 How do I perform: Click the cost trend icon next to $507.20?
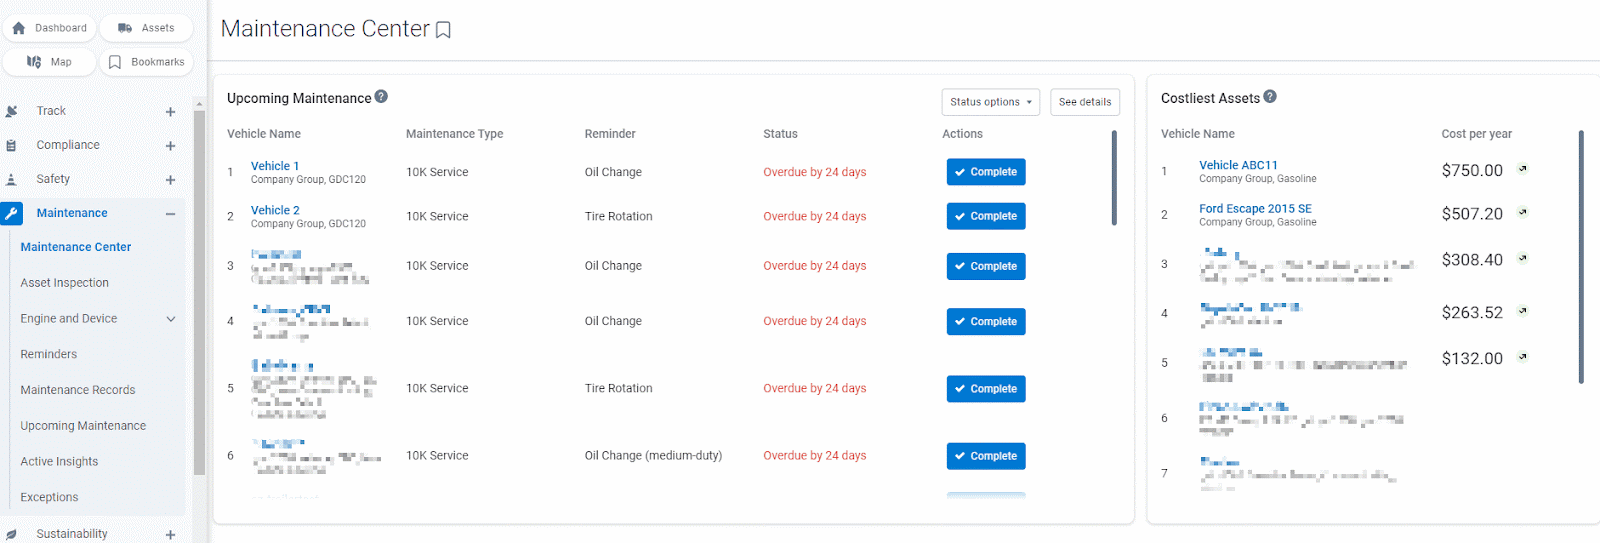coord(1522,212)
